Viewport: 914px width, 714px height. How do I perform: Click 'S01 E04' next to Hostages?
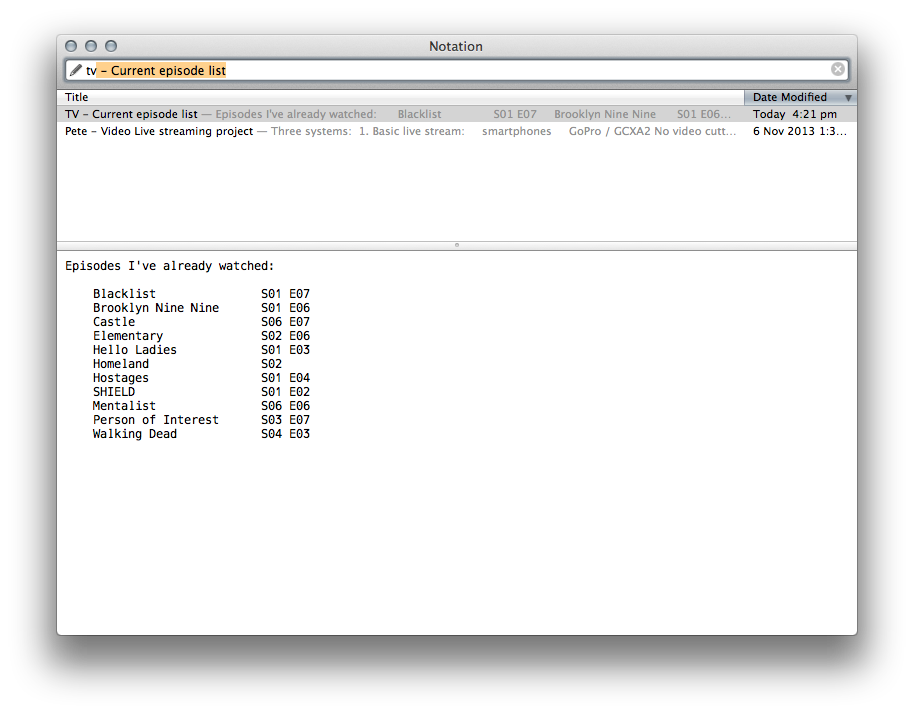pos(286,378)
